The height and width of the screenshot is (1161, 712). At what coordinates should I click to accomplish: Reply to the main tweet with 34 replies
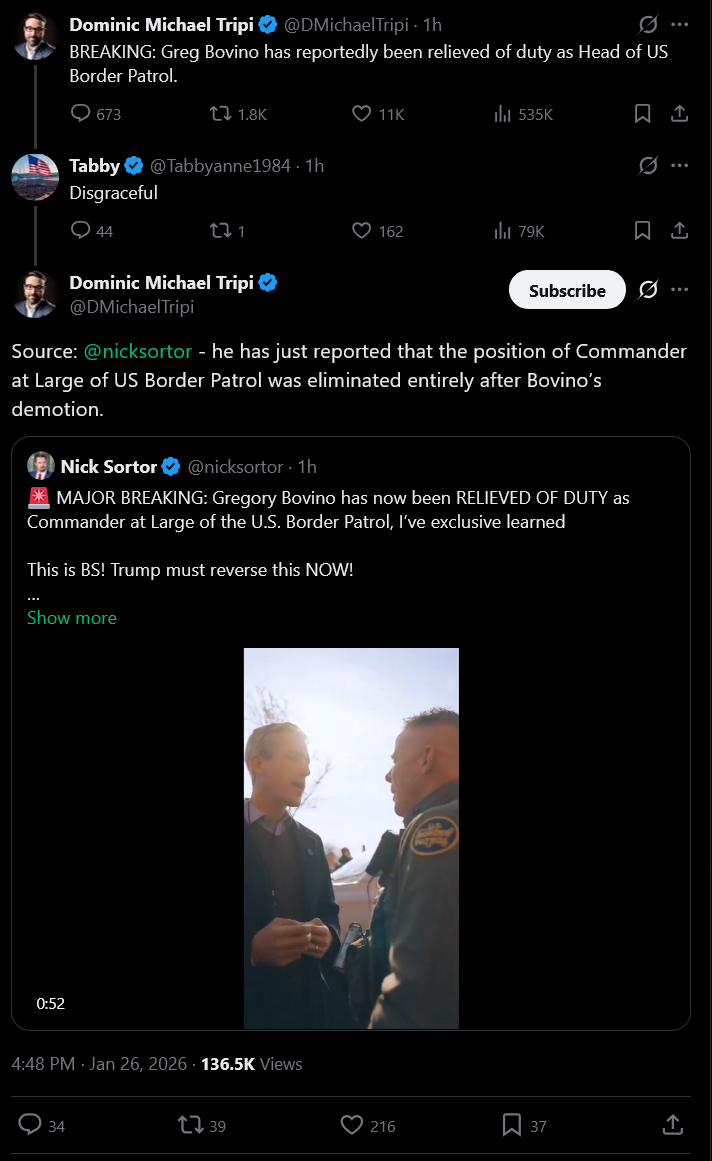pyautogui.click(x=31, y=1125)
